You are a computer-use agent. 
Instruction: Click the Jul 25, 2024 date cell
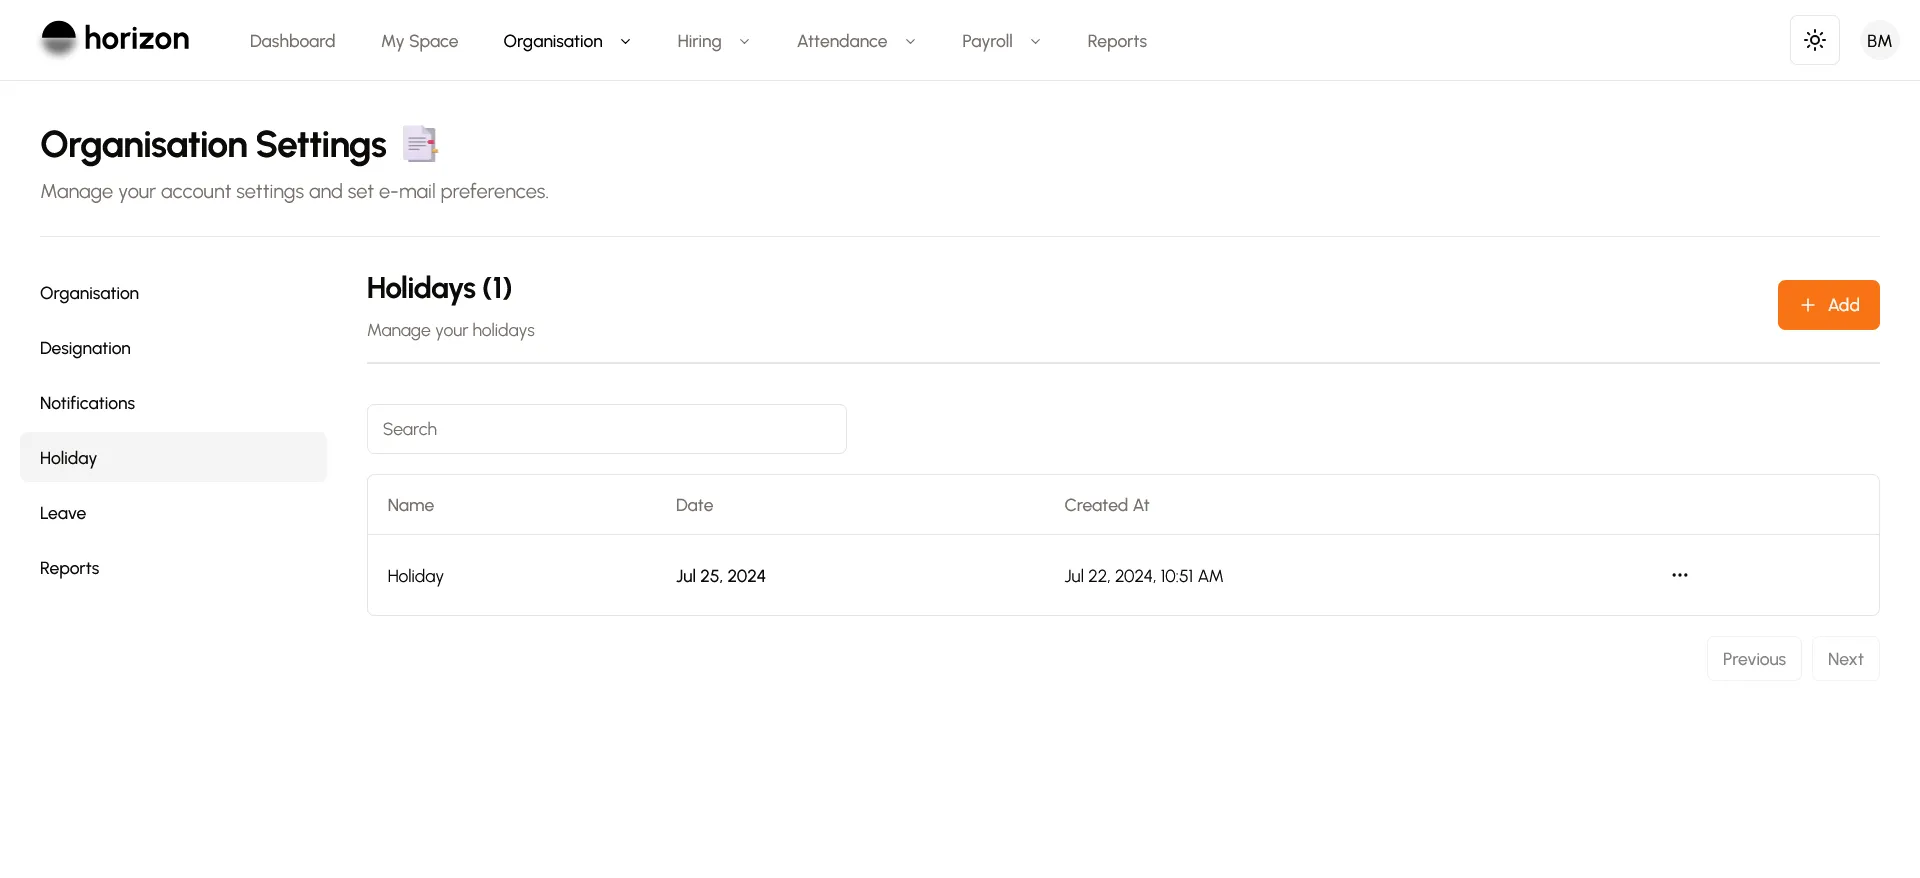[720, 576]
